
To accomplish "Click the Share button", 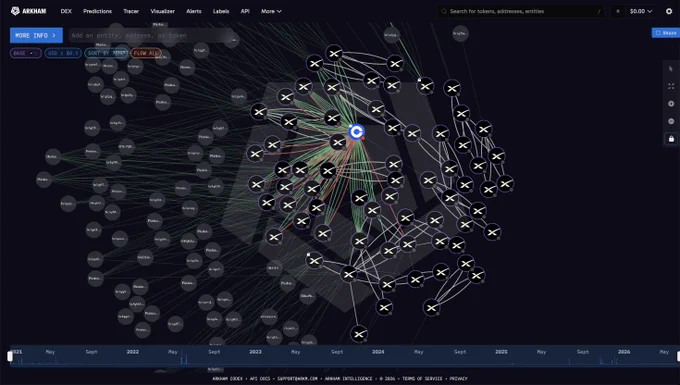I will click(666, 33).
